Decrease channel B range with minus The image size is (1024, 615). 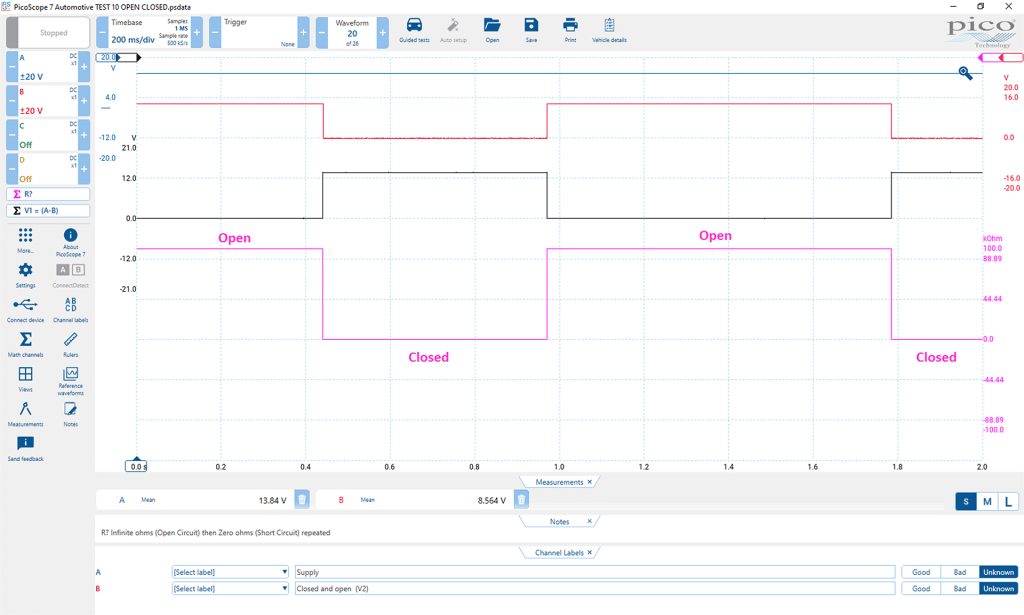tap(12, 101)
